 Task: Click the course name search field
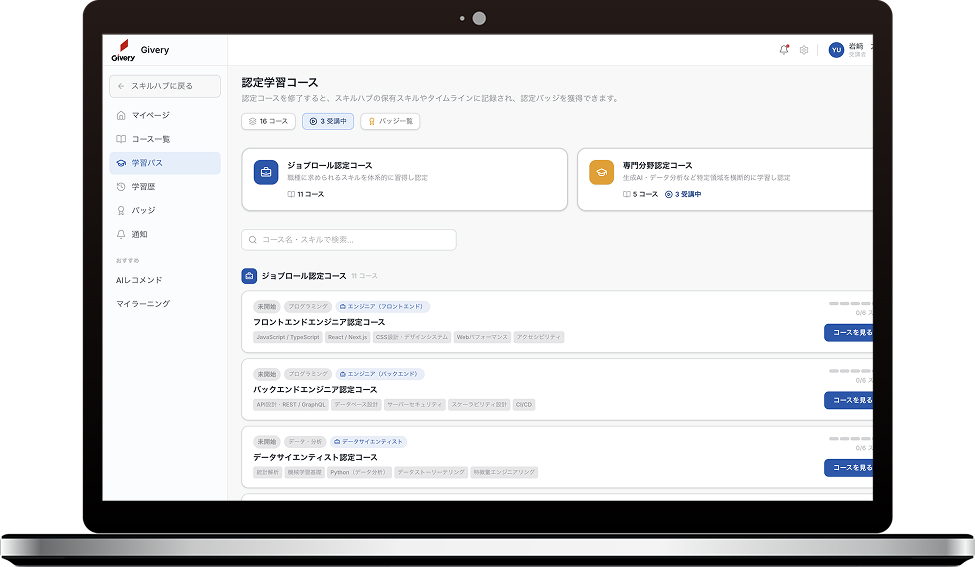349,240
